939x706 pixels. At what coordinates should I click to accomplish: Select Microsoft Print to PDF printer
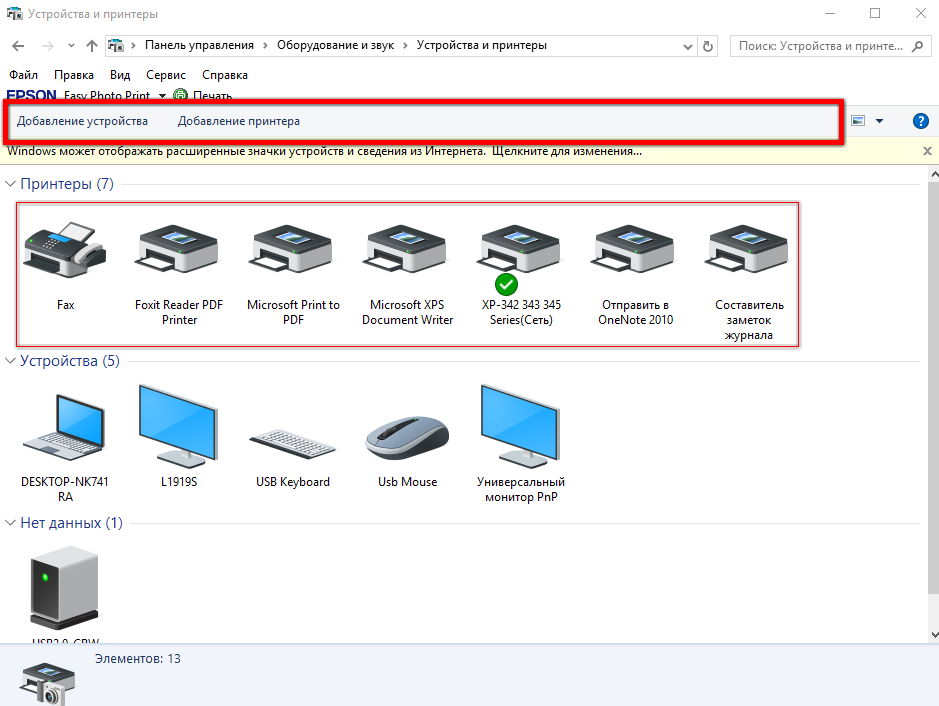[x=293, y=249]
